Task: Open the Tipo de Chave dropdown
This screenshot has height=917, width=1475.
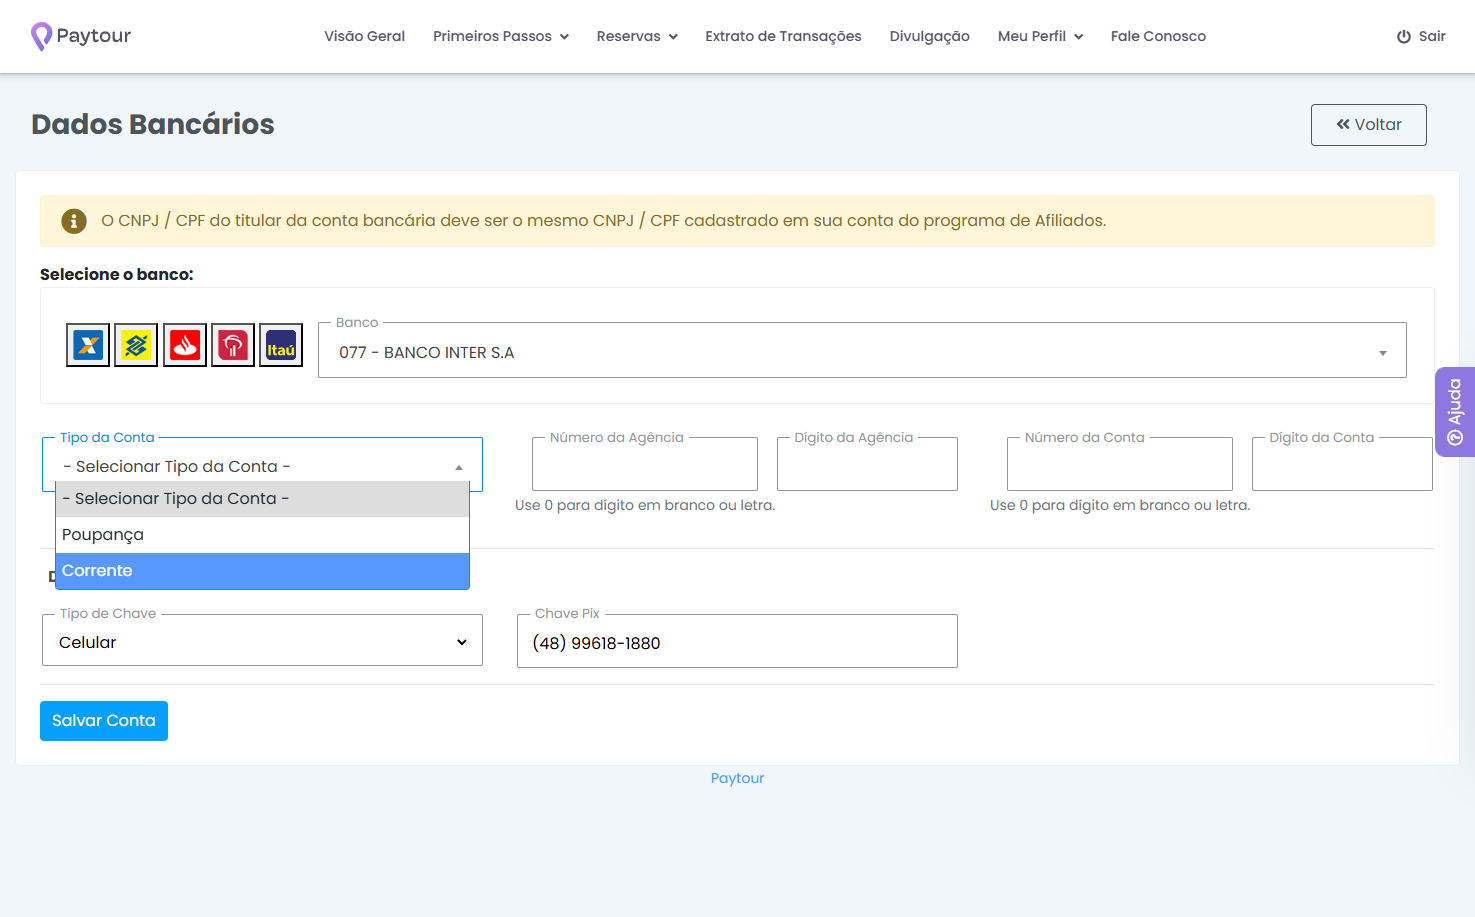Action: click(262, 641)
